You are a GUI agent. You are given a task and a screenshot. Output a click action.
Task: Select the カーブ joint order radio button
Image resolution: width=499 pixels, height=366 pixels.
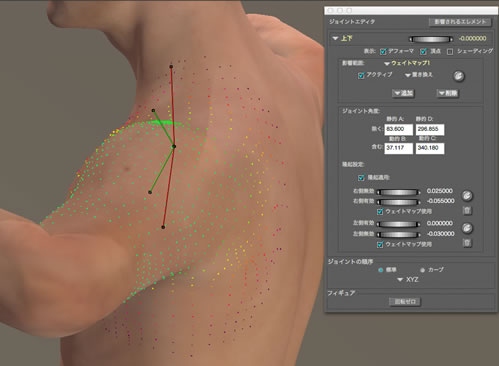(x=423, y=270)
